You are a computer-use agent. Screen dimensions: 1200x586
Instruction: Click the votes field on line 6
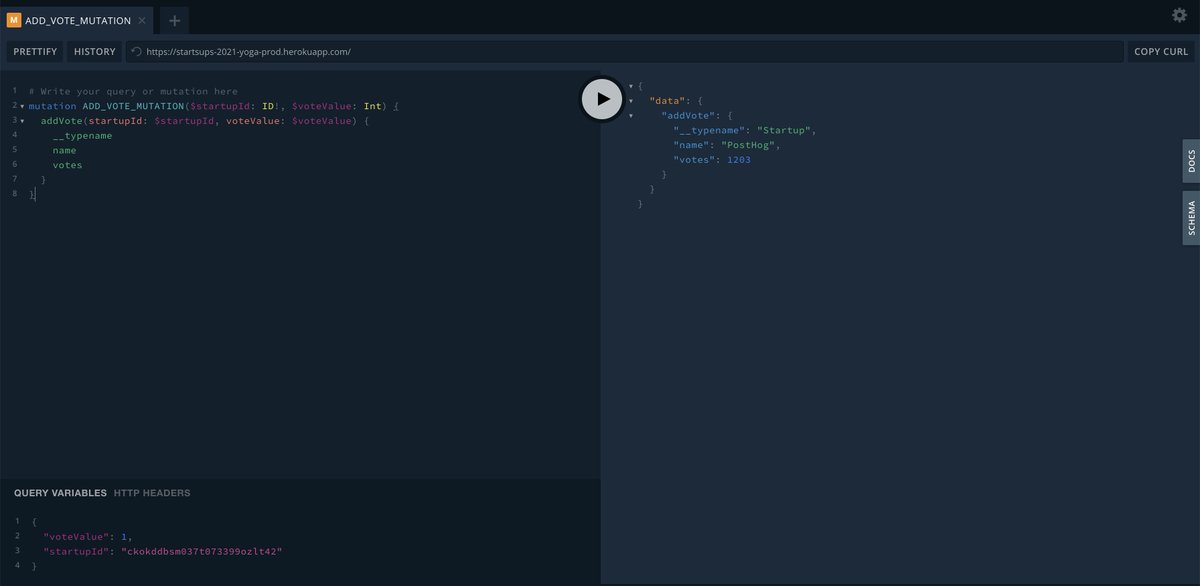68,165
